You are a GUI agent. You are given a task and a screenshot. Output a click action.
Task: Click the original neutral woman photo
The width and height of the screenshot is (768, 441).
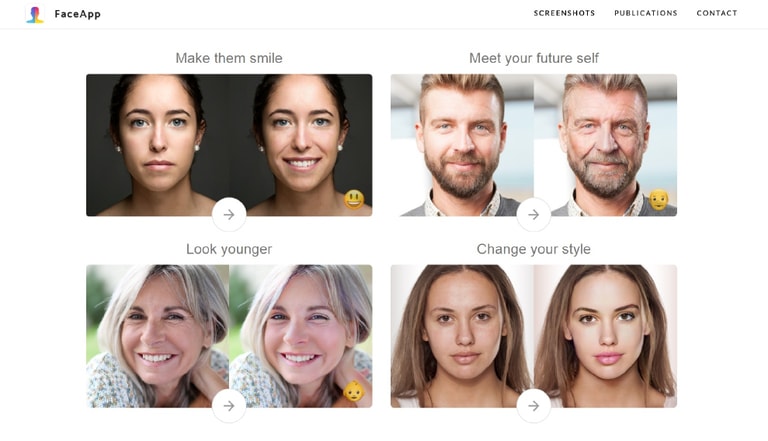[158, 145]
